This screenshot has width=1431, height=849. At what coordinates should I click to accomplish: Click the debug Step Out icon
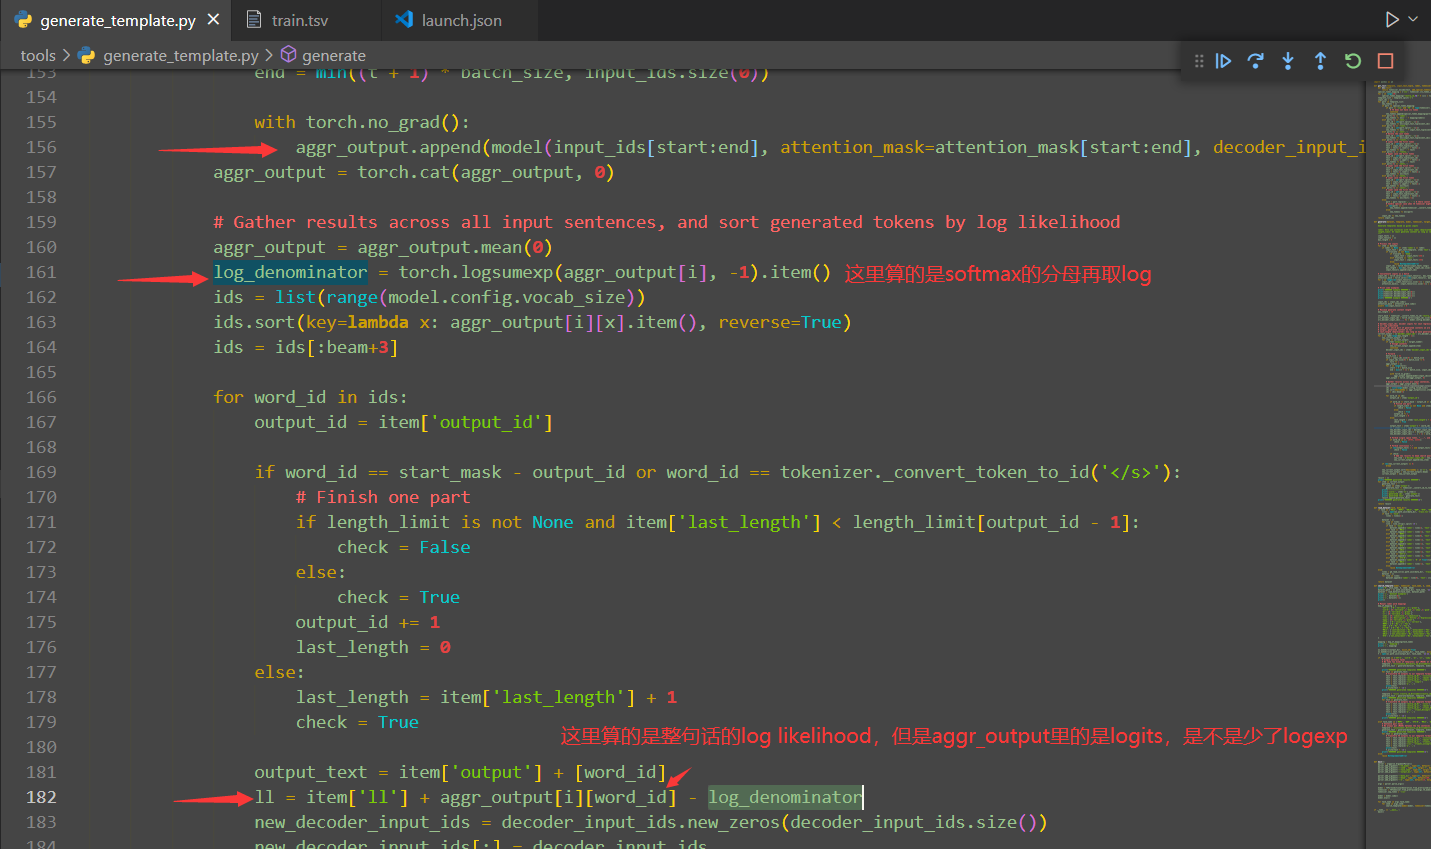pos(1320,61)
